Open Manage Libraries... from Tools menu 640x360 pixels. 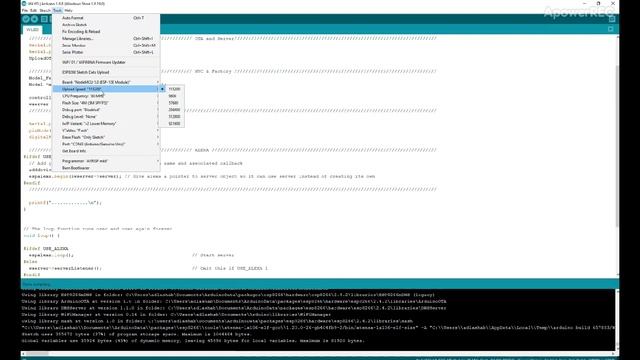[106, 38]
